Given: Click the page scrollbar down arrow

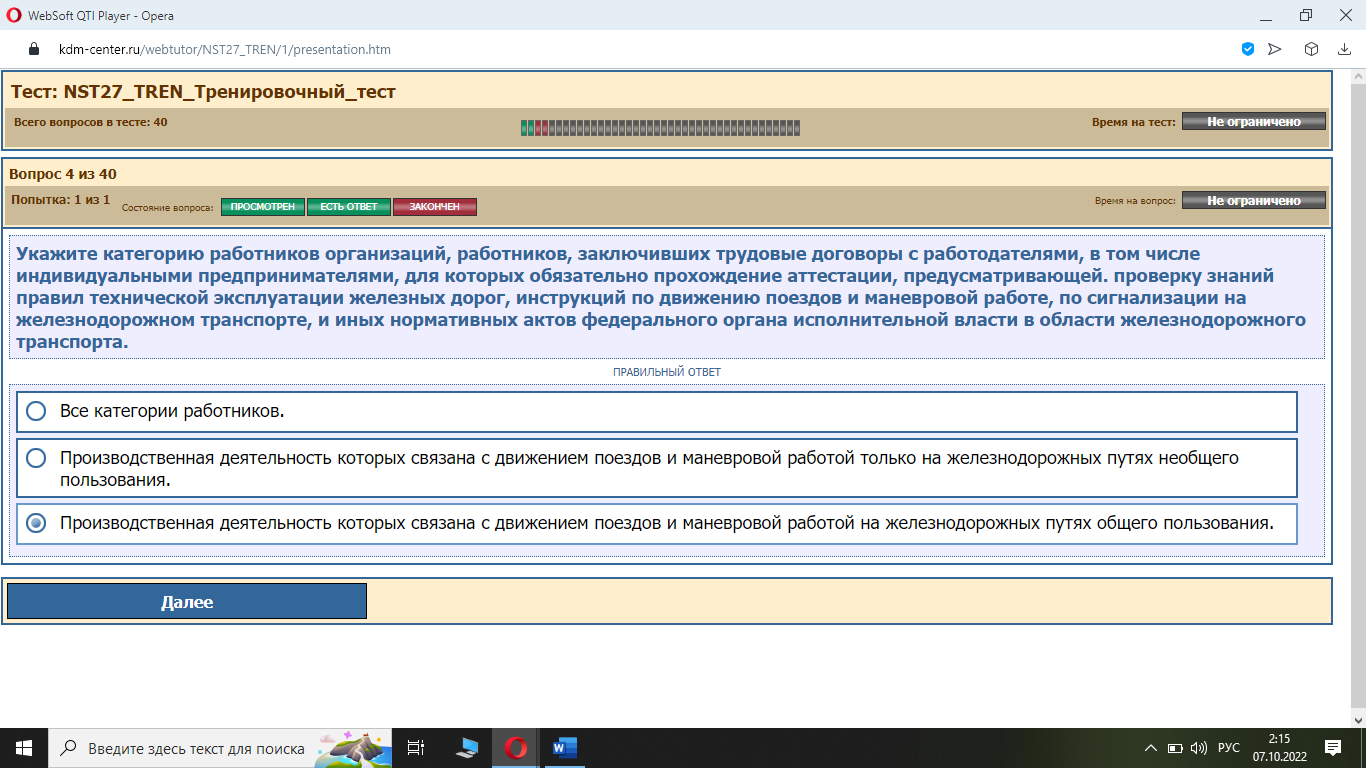Looking at the screenshot, I should coord(1357,719).
